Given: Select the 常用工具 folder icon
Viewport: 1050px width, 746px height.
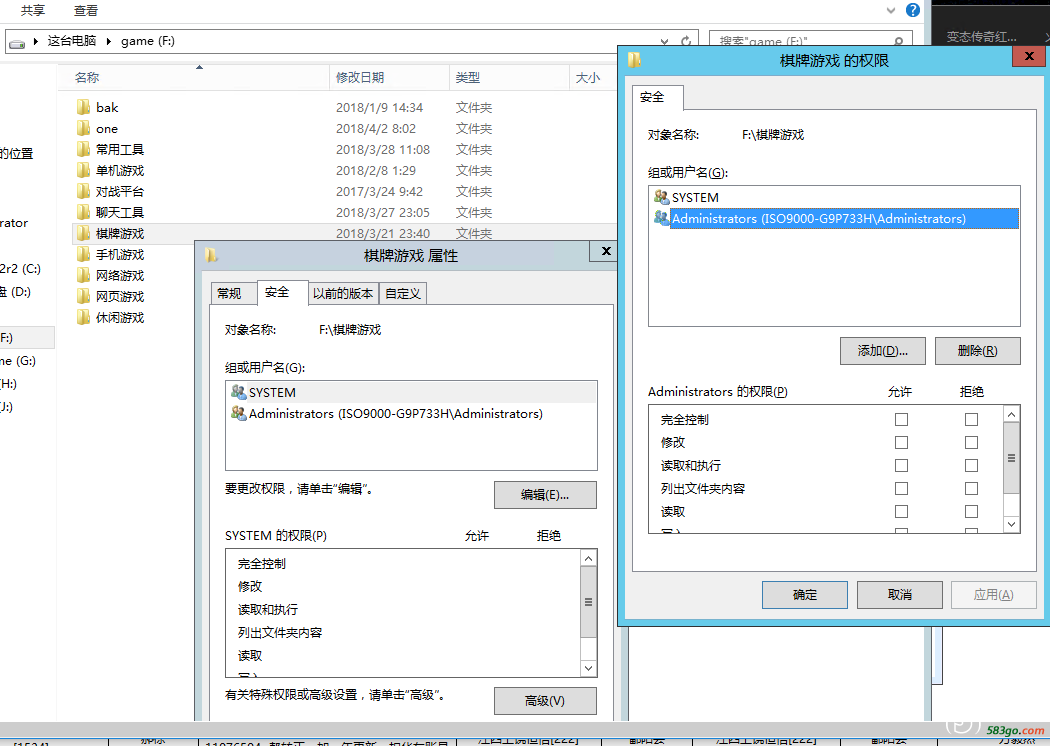Looking at the screenshot, I should point(83,149).
